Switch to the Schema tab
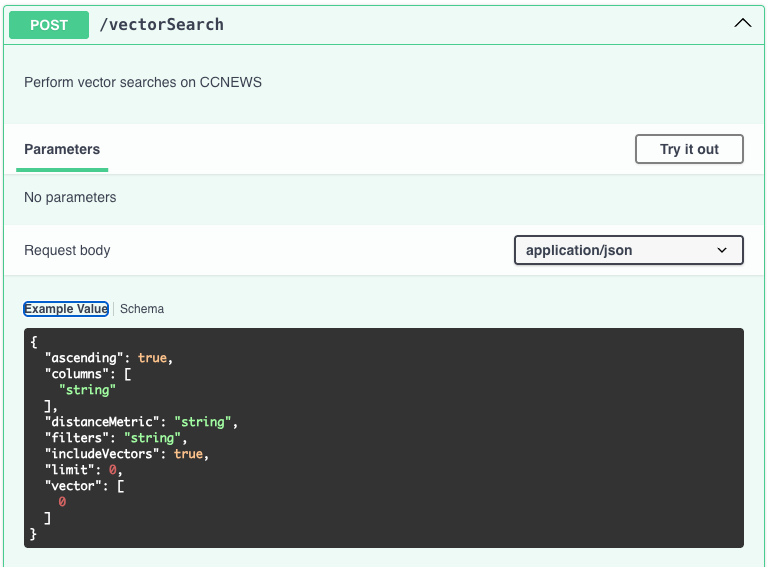The image size is (767, 567). pyautogui.click(x=142, y=309)
